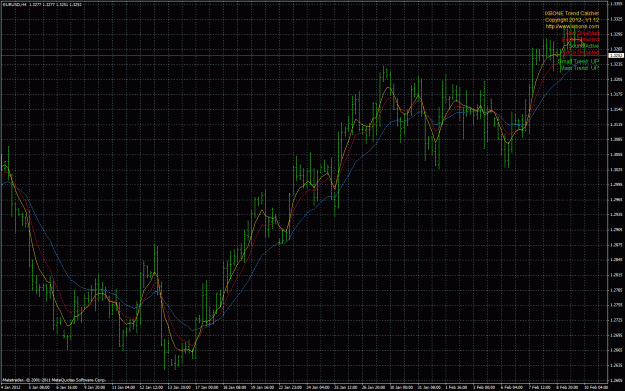Click the '22 Jan 23:00' time axis label
The width and height of the screenshot is (625, 391).
[x=290, y=387]
